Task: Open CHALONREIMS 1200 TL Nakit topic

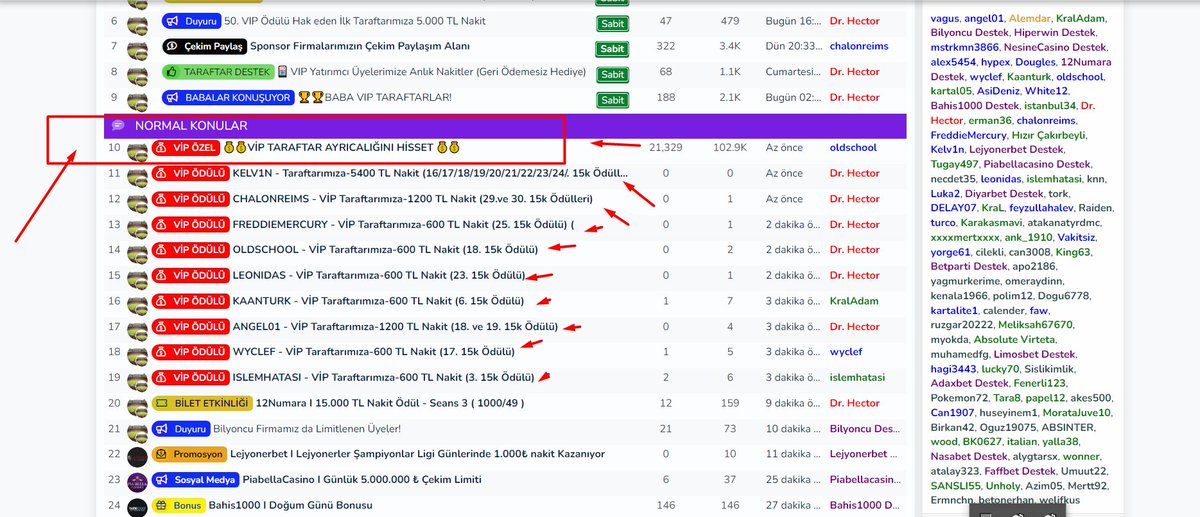Action: (x=412, y=199)
